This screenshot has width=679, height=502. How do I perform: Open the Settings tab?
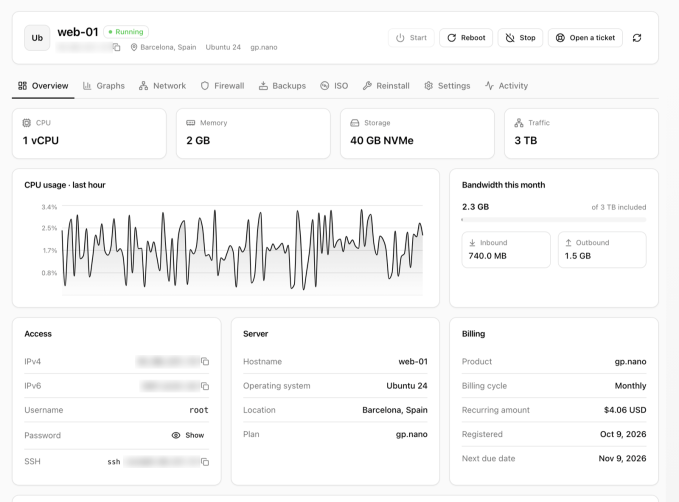click(x=447, y=86)
